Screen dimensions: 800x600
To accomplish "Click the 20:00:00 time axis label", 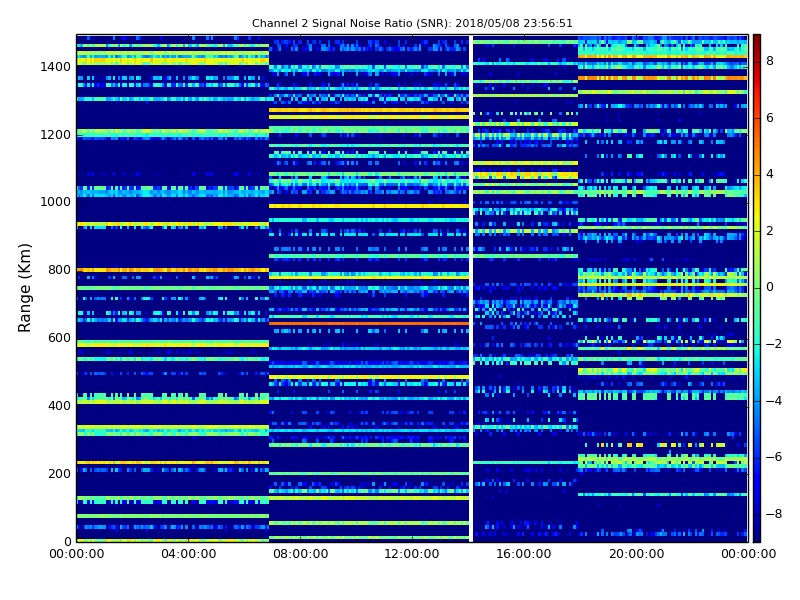I will [x=636, y=554].
